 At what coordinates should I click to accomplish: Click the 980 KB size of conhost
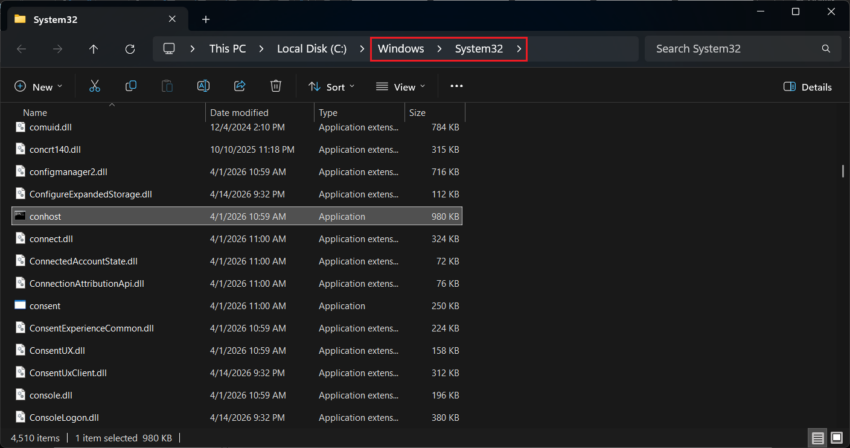point(445,216)
